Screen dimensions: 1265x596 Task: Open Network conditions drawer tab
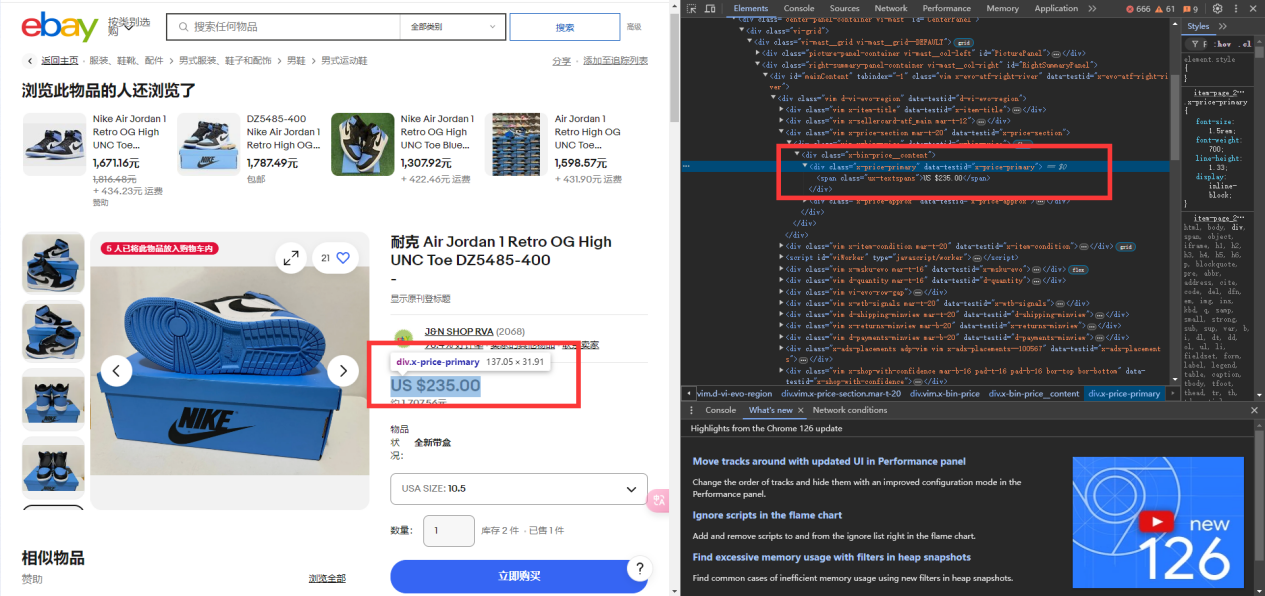coord(849,410)
